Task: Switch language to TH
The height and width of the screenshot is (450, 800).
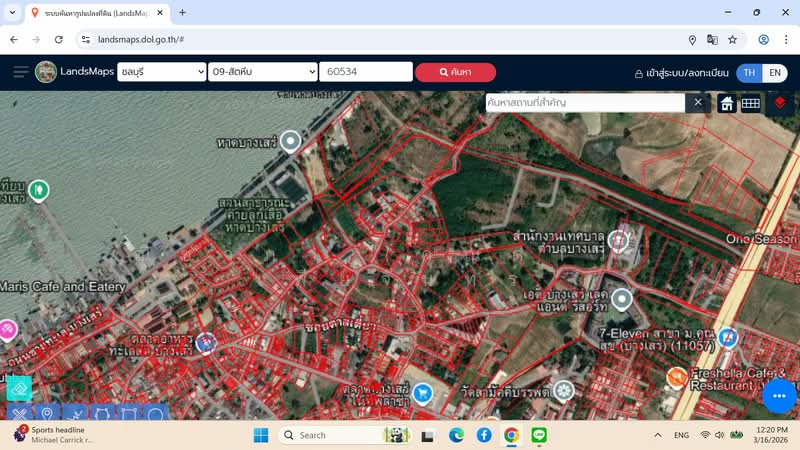Action: coord(749,73)
